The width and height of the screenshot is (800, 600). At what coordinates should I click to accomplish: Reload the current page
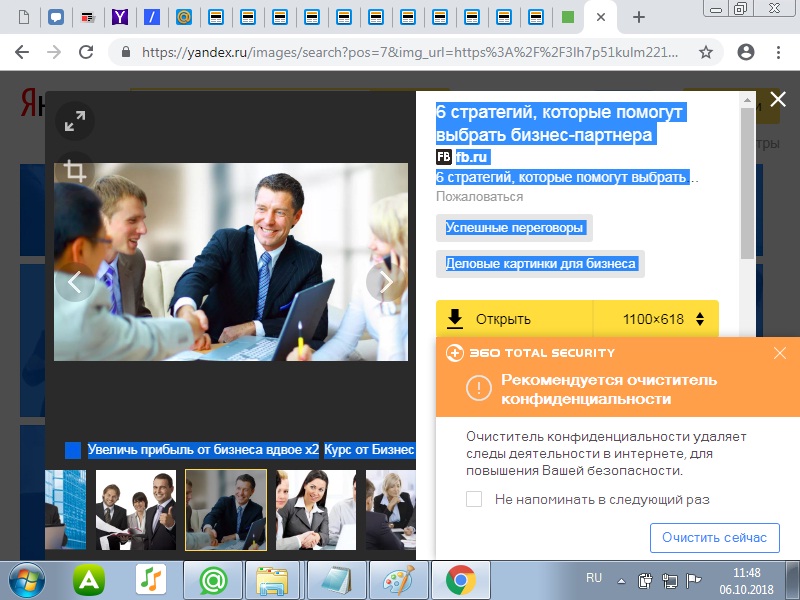point(86,52)
